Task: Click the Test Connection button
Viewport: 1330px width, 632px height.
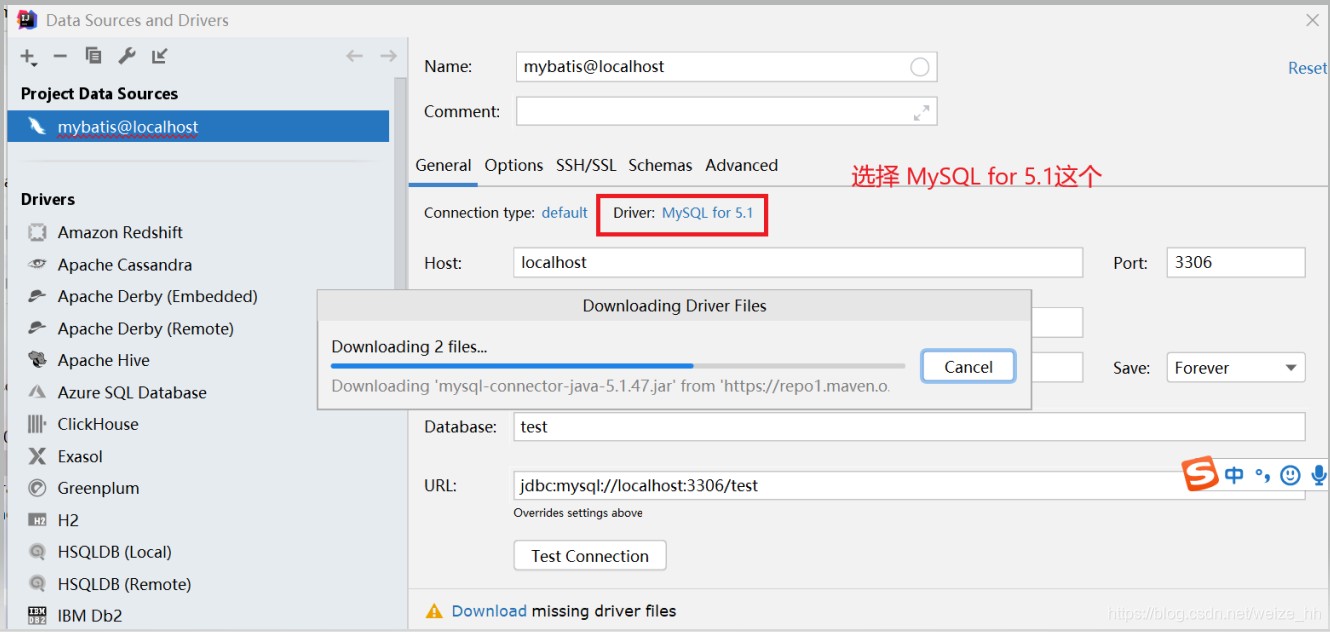Action: coord(590,556)
